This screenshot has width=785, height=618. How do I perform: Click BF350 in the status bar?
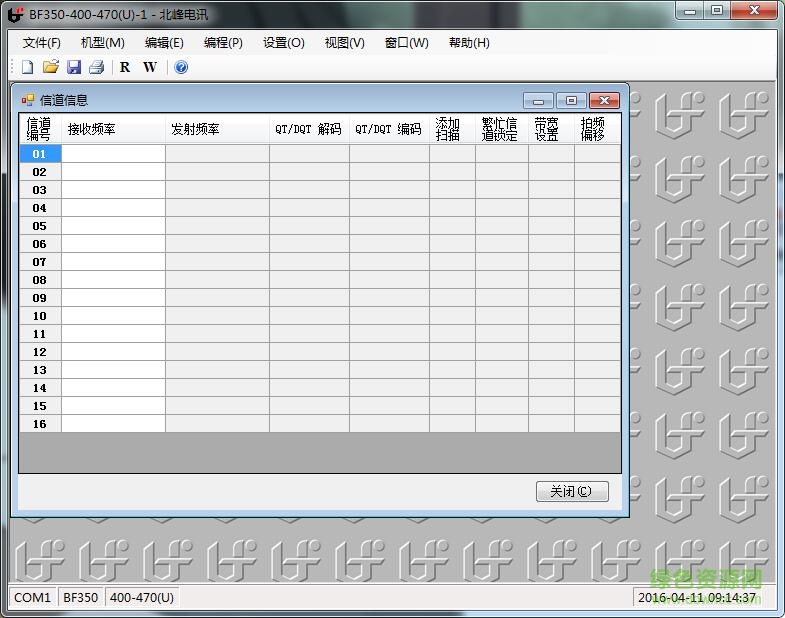(81, 597)
